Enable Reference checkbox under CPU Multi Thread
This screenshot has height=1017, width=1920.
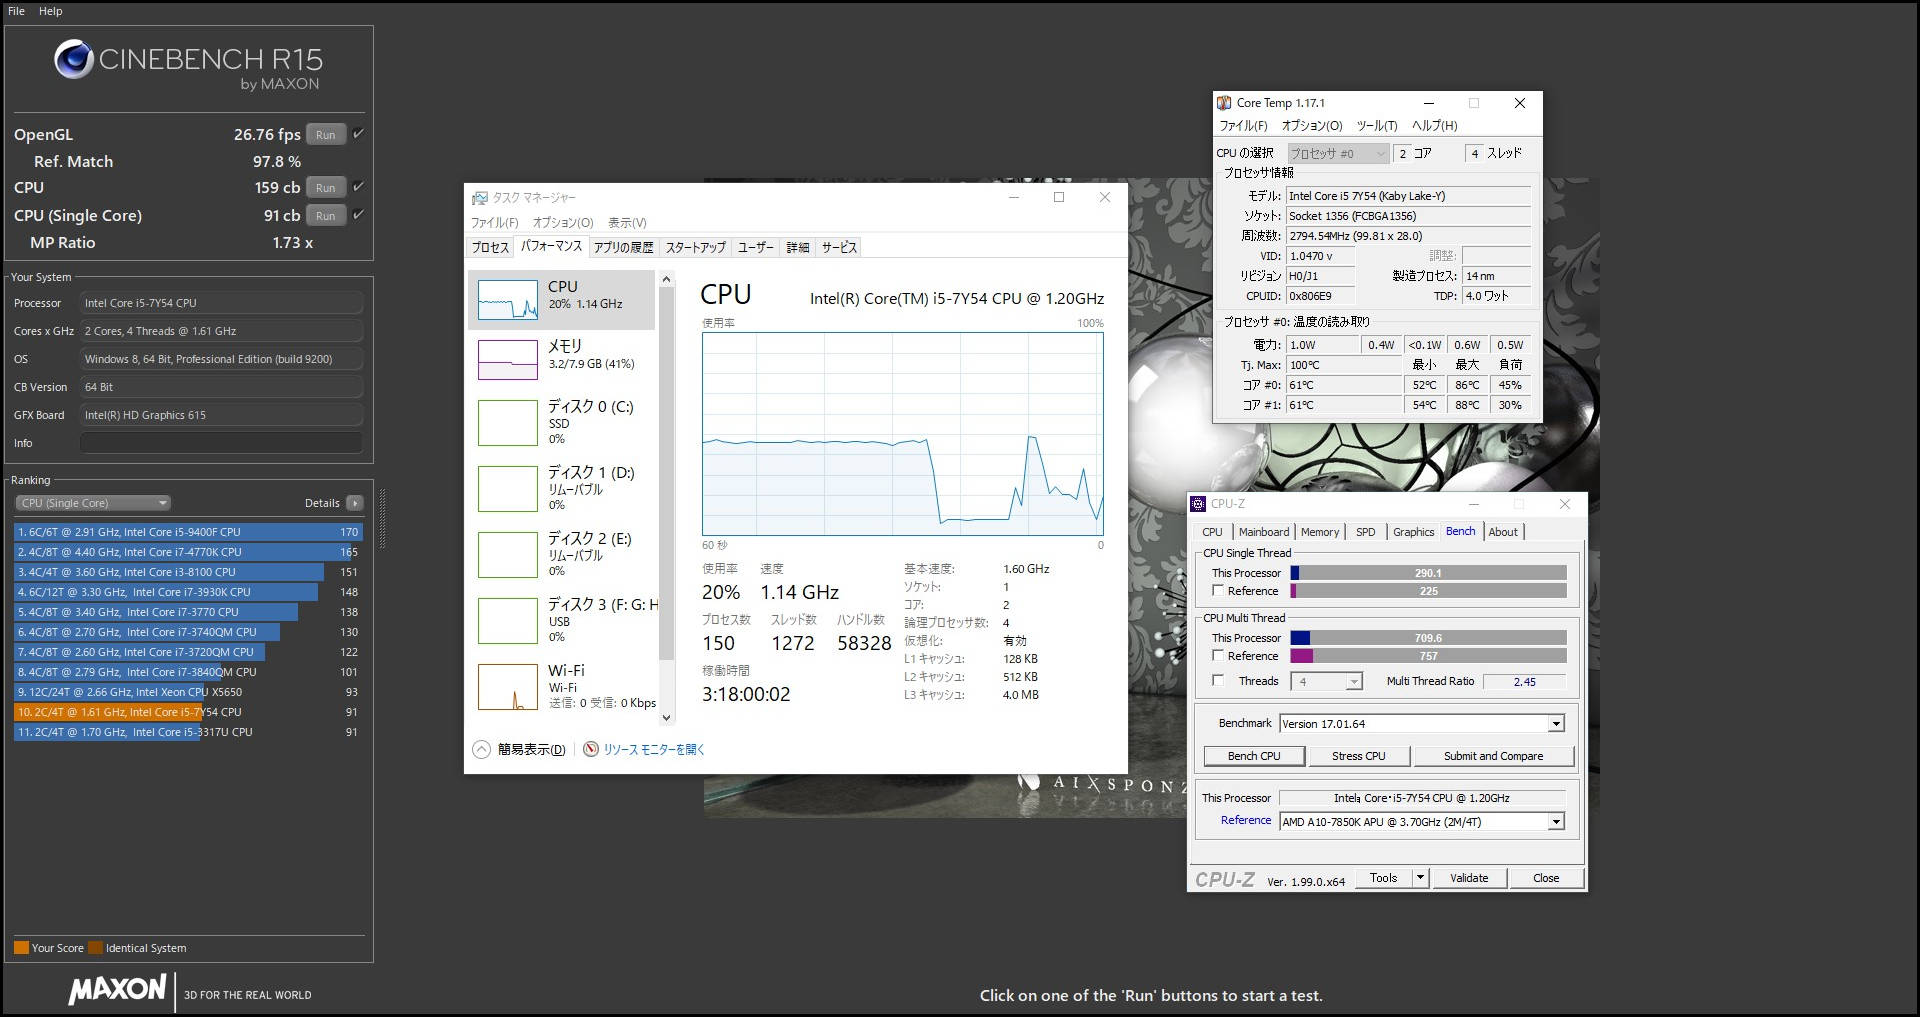[x=1218, y=656]
